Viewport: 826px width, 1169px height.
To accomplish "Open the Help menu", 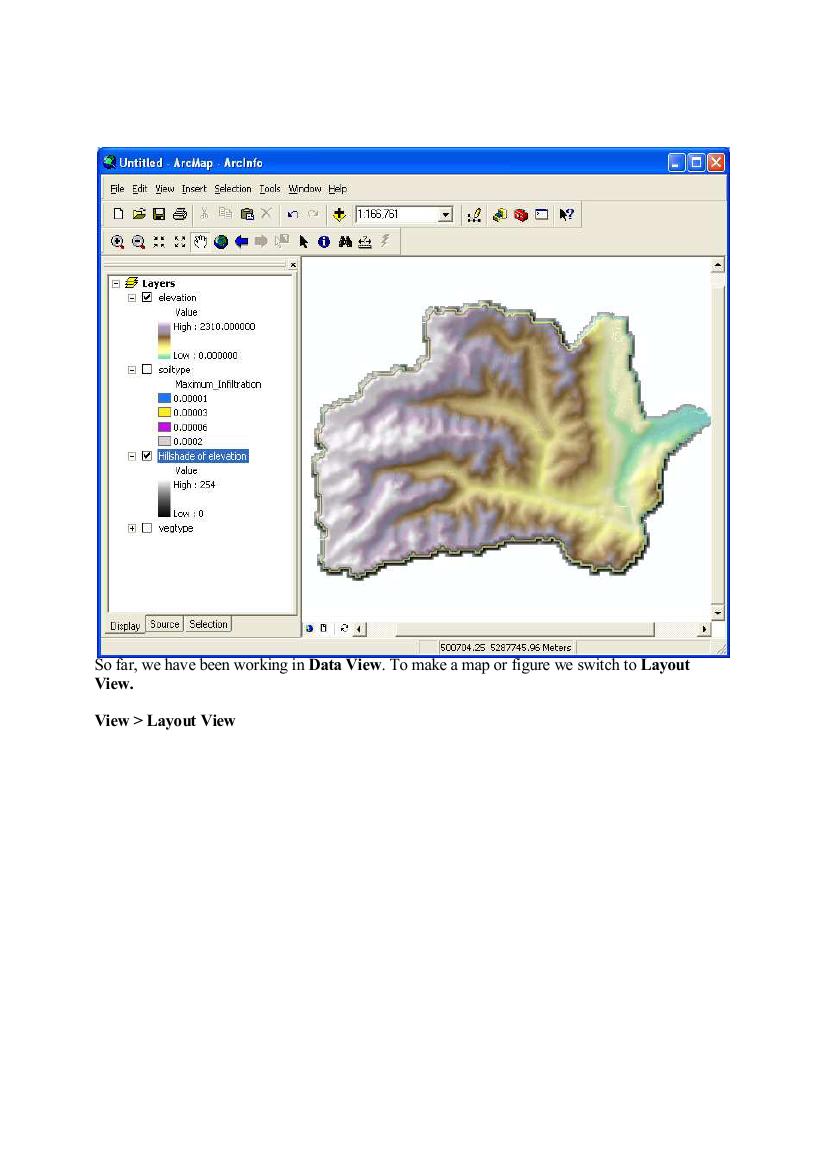I will pos(338,189).
